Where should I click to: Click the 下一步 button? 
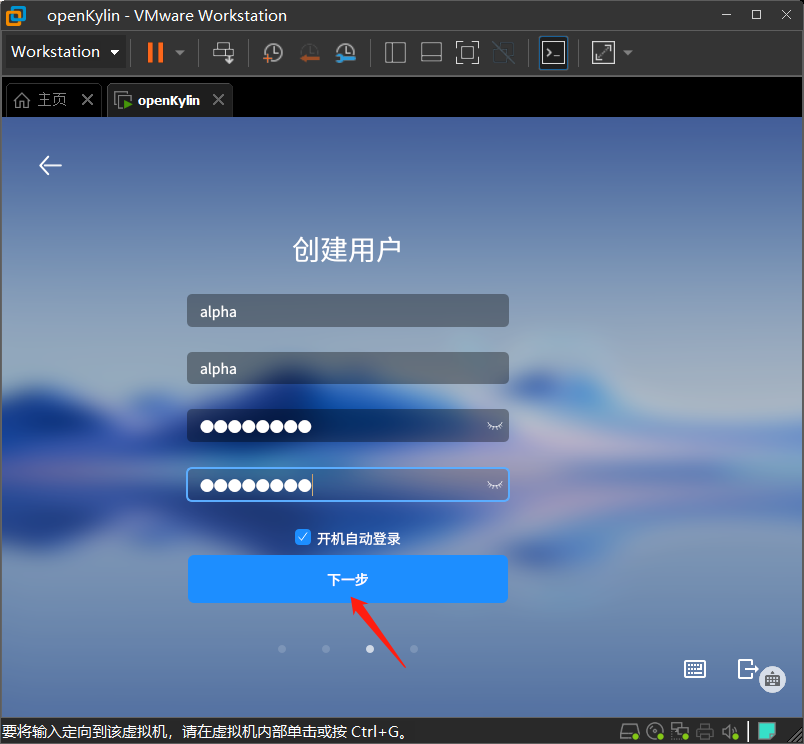348,579
